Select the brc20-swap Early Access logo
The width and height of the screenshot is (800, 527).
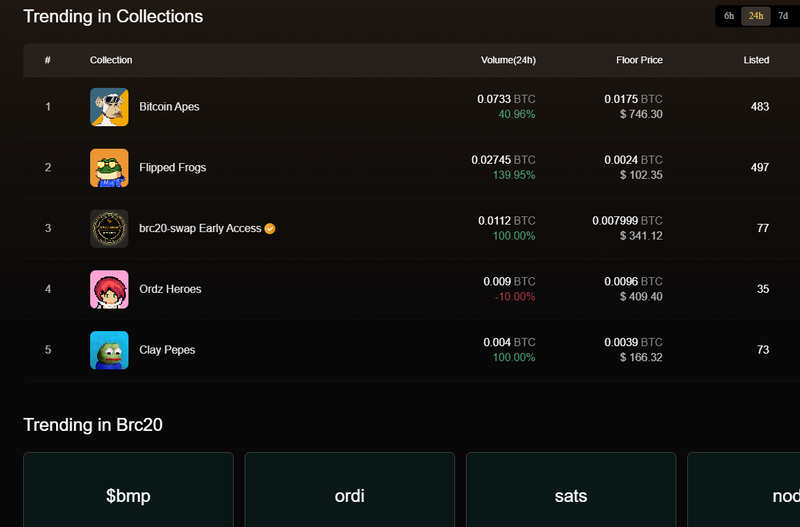[109, 228]
